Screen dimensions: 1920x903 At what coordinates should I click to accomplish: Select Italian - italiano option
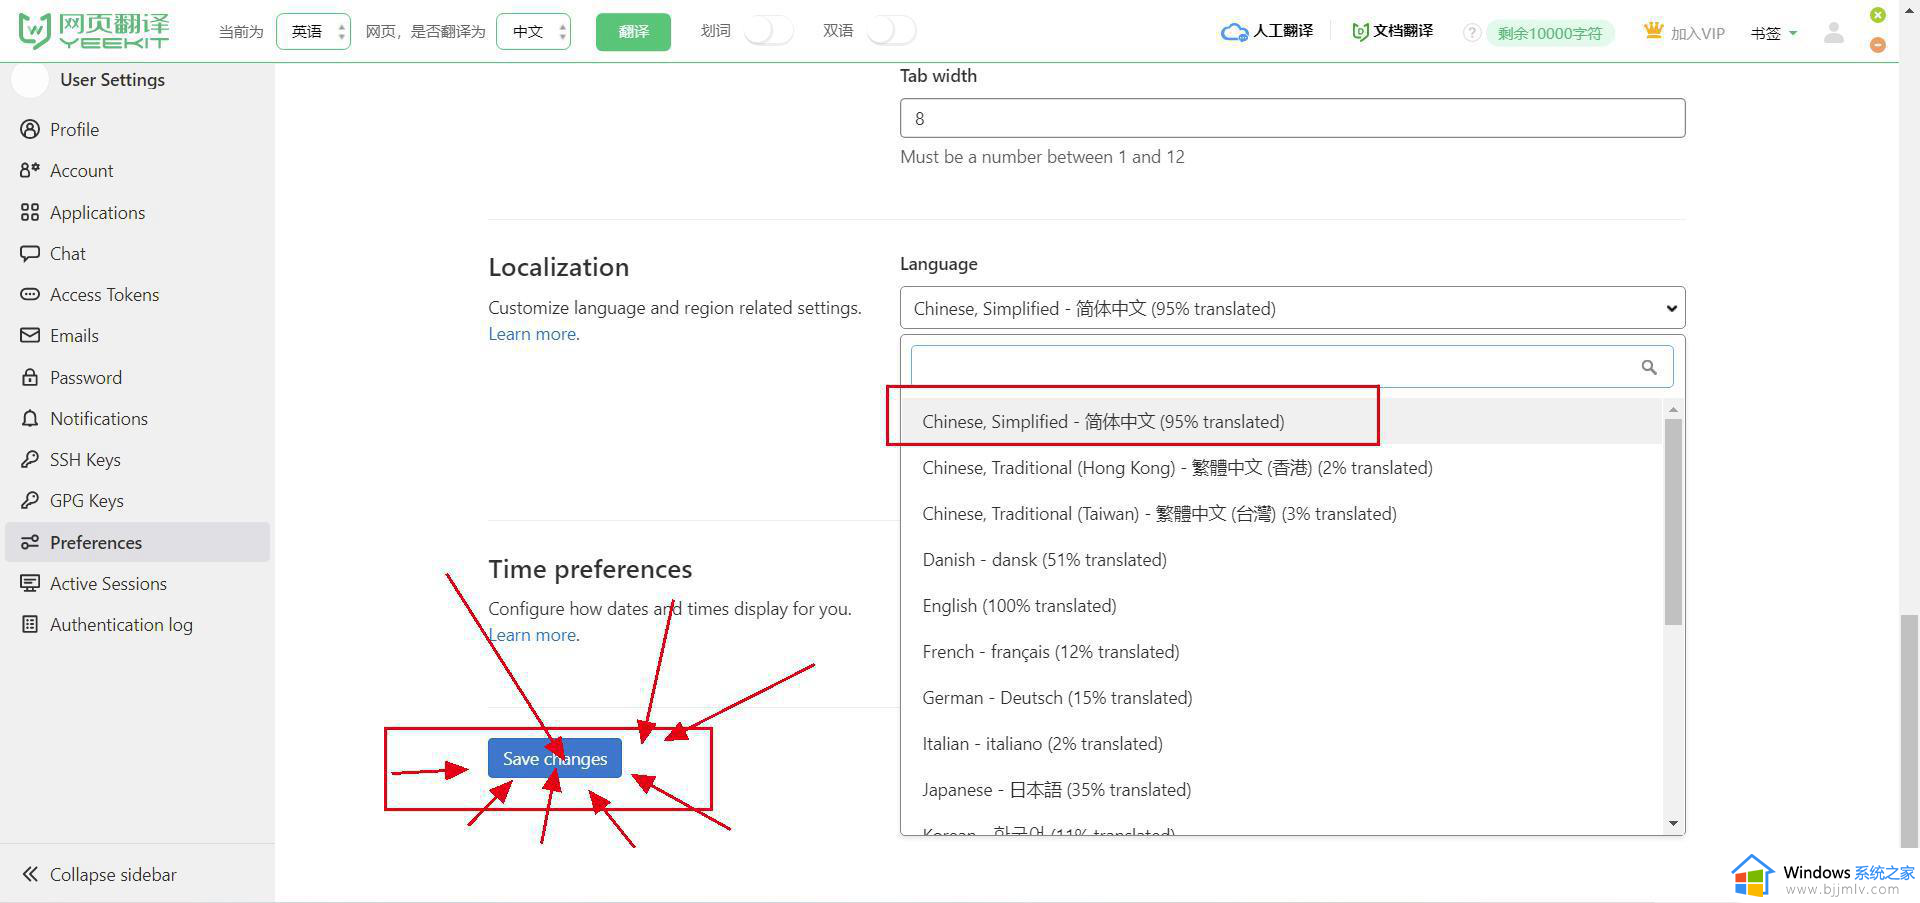(x=1281, y=743)
